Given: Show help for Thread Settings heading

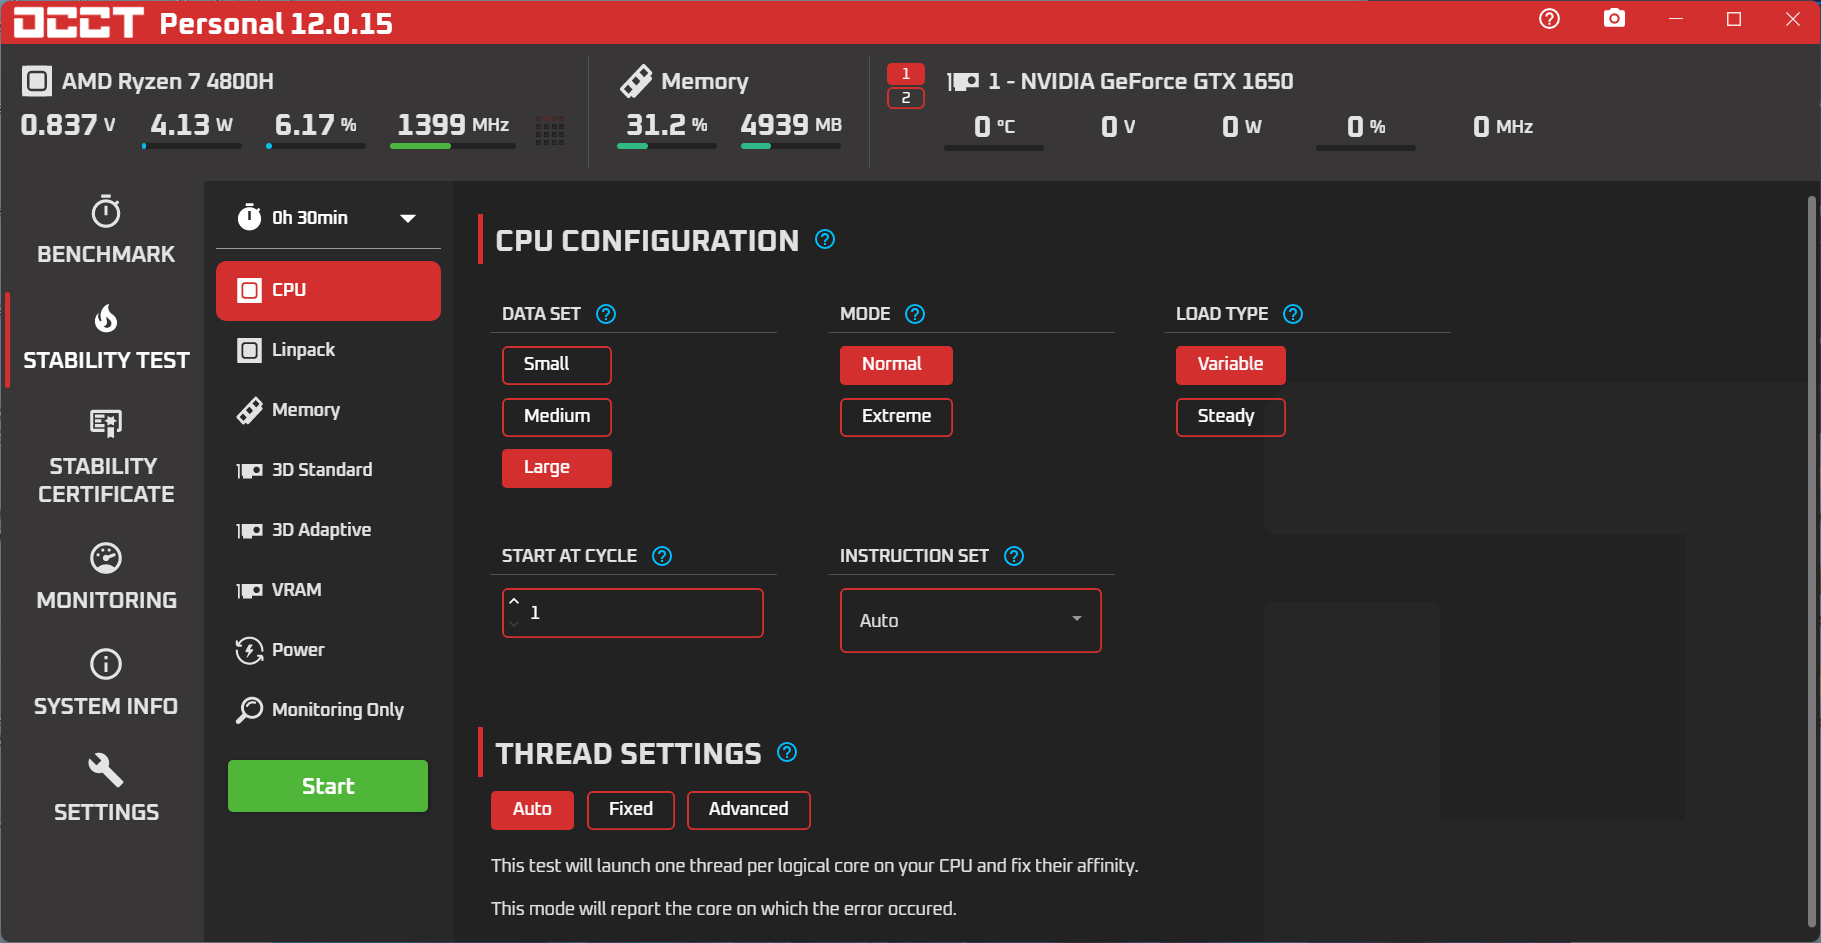Looking at the screenshot, I should pos(787,752).
